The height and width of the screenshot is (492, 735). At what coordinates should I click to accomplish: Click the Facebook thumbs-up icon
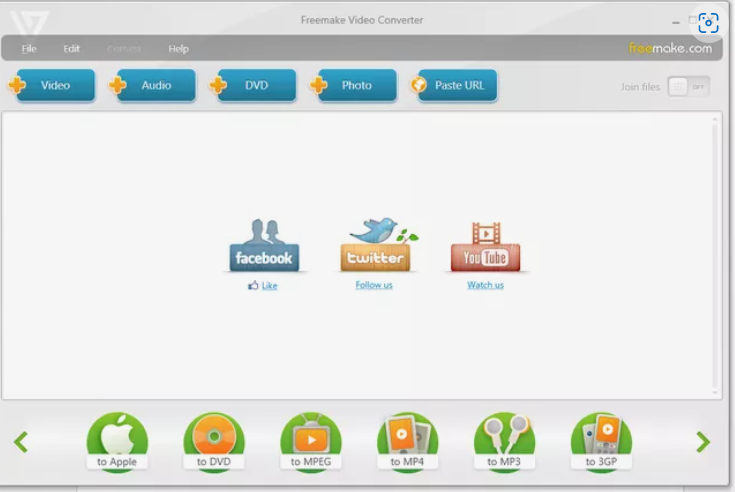click(x=253, y=285)
